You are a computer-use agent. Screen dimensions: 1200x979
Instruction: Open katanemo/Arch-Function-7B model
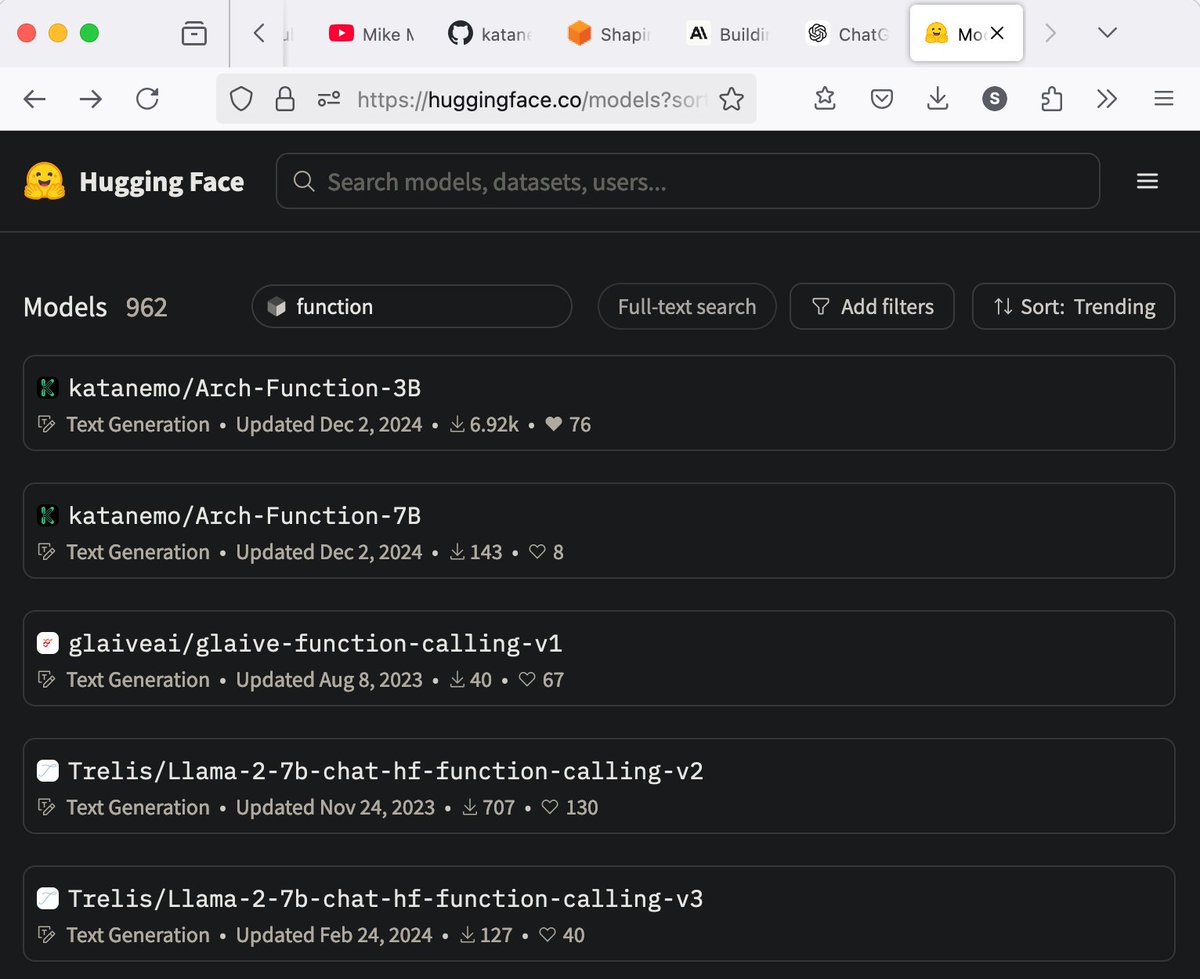click(599, 531)
